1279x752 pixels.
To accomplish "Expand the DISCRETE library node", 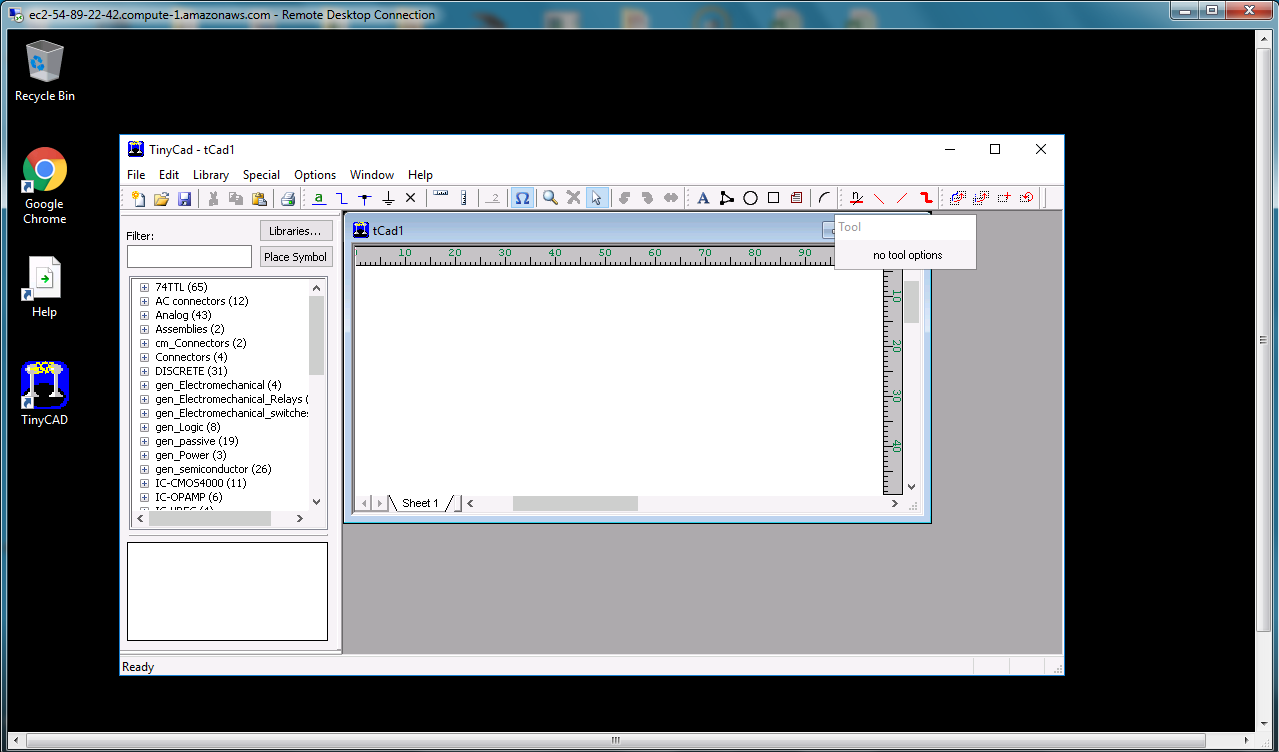I will click(144, 371).
